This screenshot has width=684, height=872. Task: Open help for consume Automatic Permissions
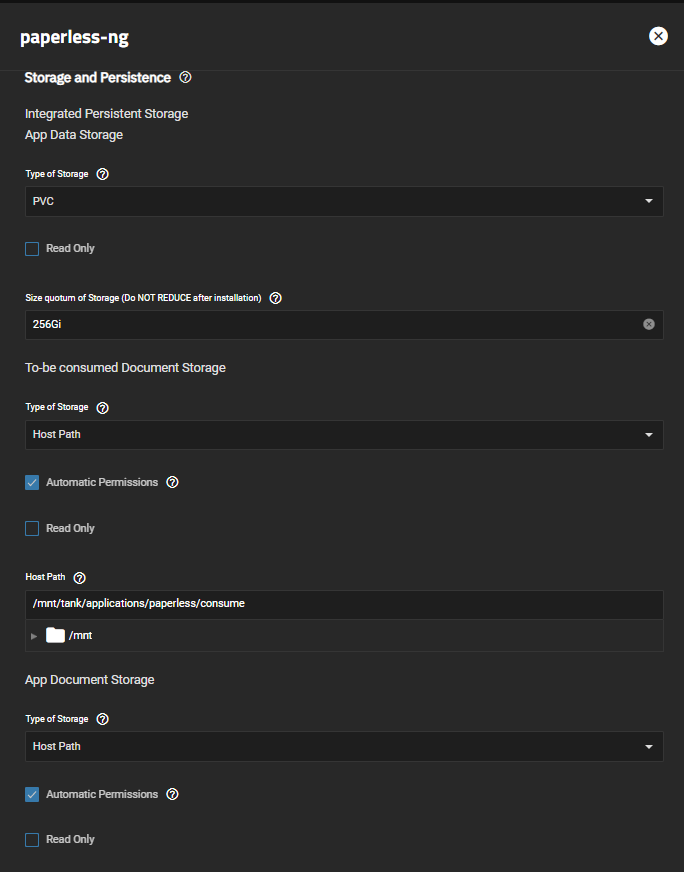tap(172, 482)
